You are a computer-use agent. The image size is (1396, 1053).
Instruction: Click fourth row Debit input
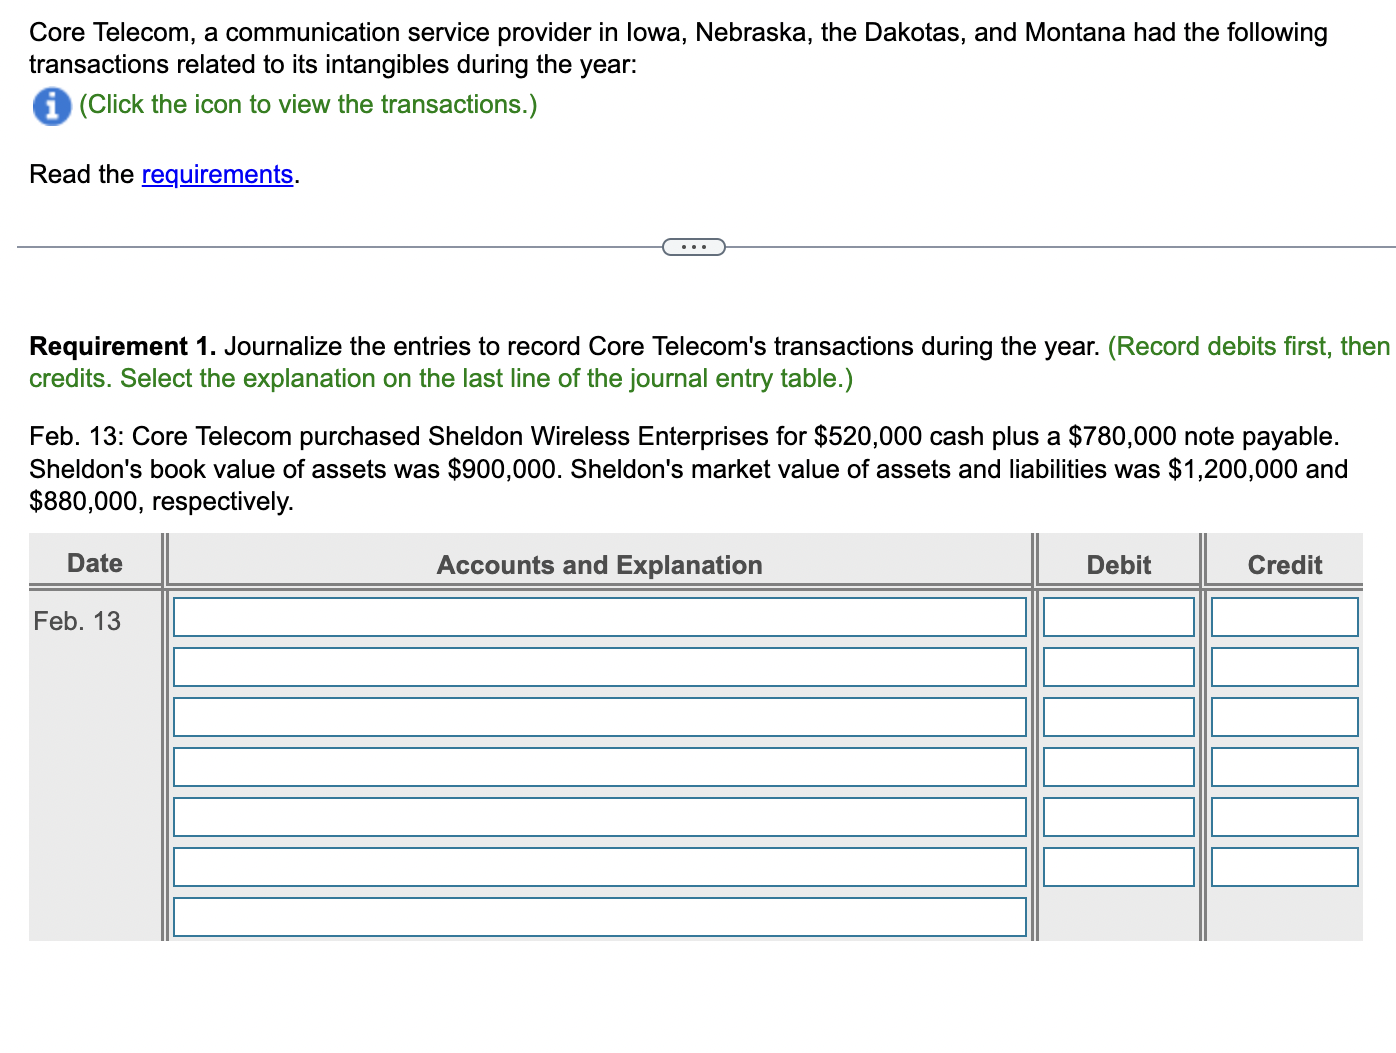tap(1119, 766)
